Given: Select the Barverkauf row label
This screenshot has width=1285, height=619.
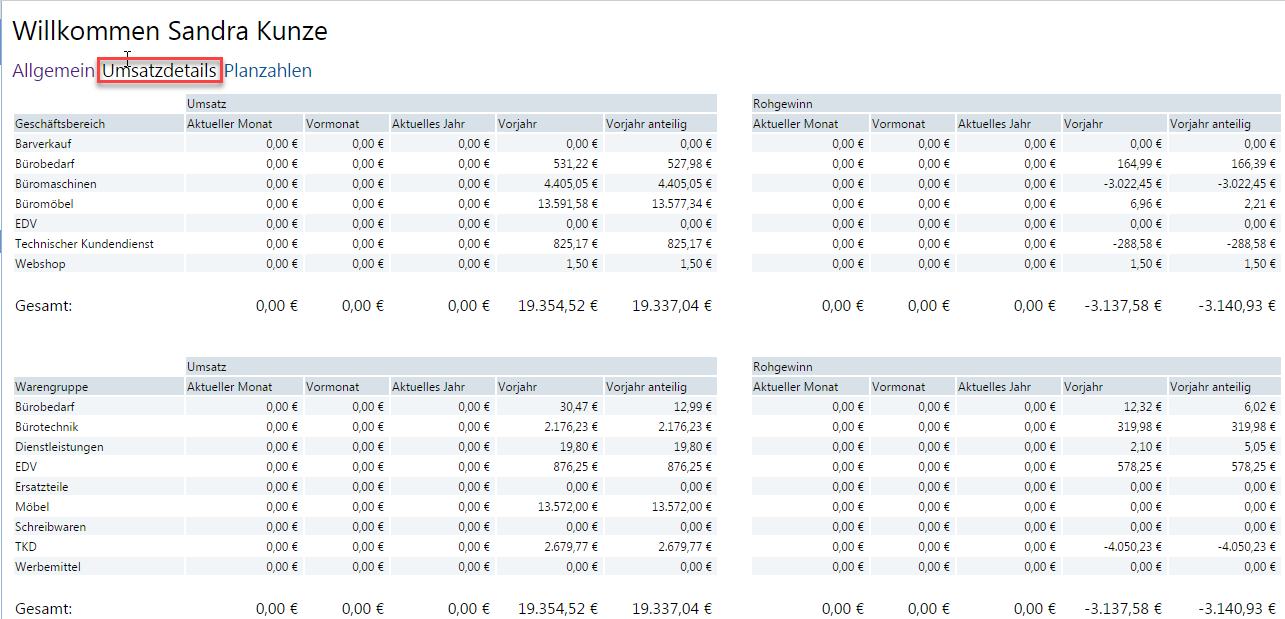Looking at the screenshot, I should point(44,144).
